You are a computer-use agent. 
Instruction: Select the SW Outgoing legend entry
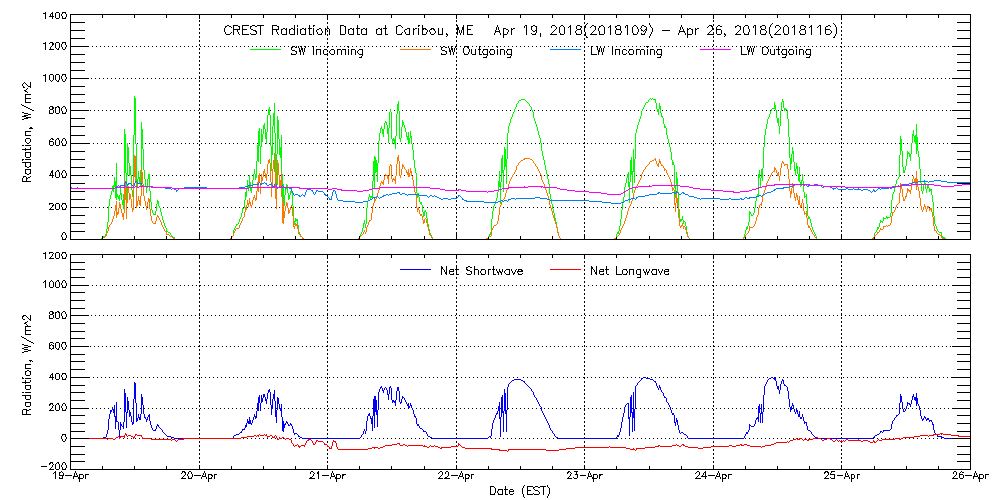click(477, 52)
